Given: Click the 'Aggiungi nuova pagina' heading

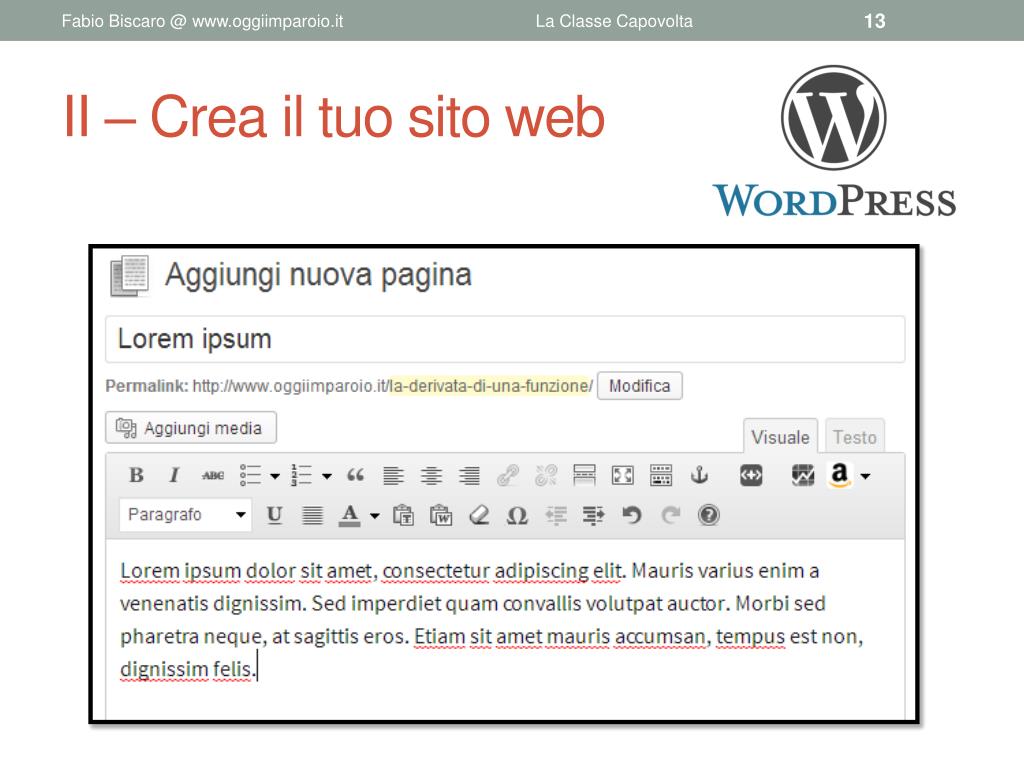Looking at the screenshot, I should click(318, 275).
